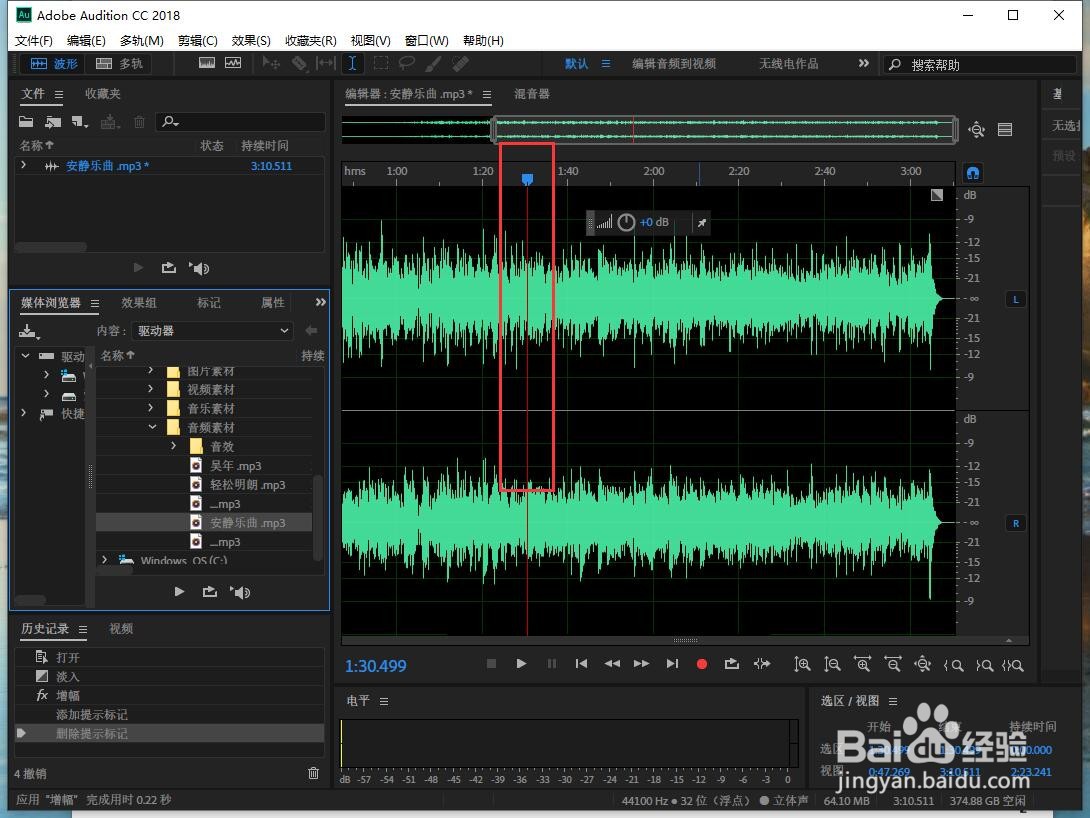This screenshot has height=818, width=1090.
Task: Expand the 音效 folder
Action: pos(174,445)
